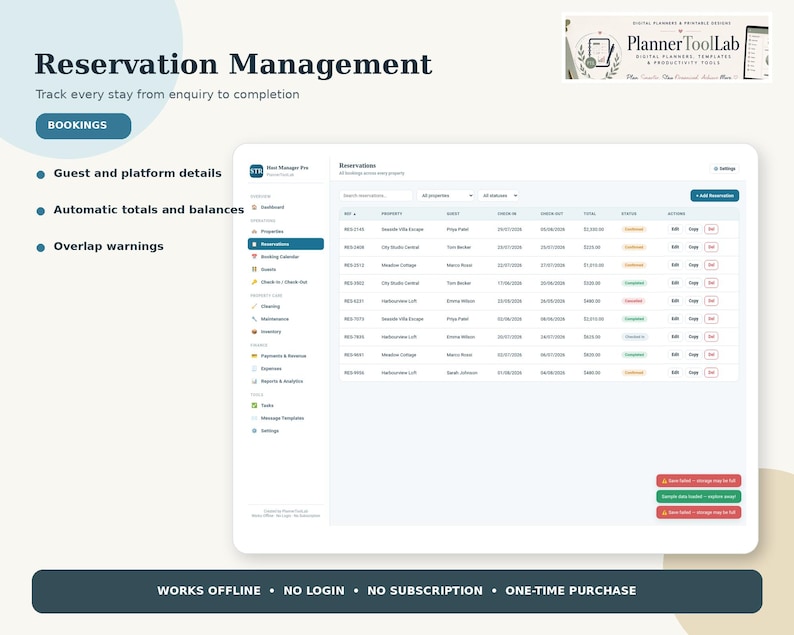Click the Reports & Analytics chart icon
Viewport: 794px width, 635px height.
(x=254, y=381)
